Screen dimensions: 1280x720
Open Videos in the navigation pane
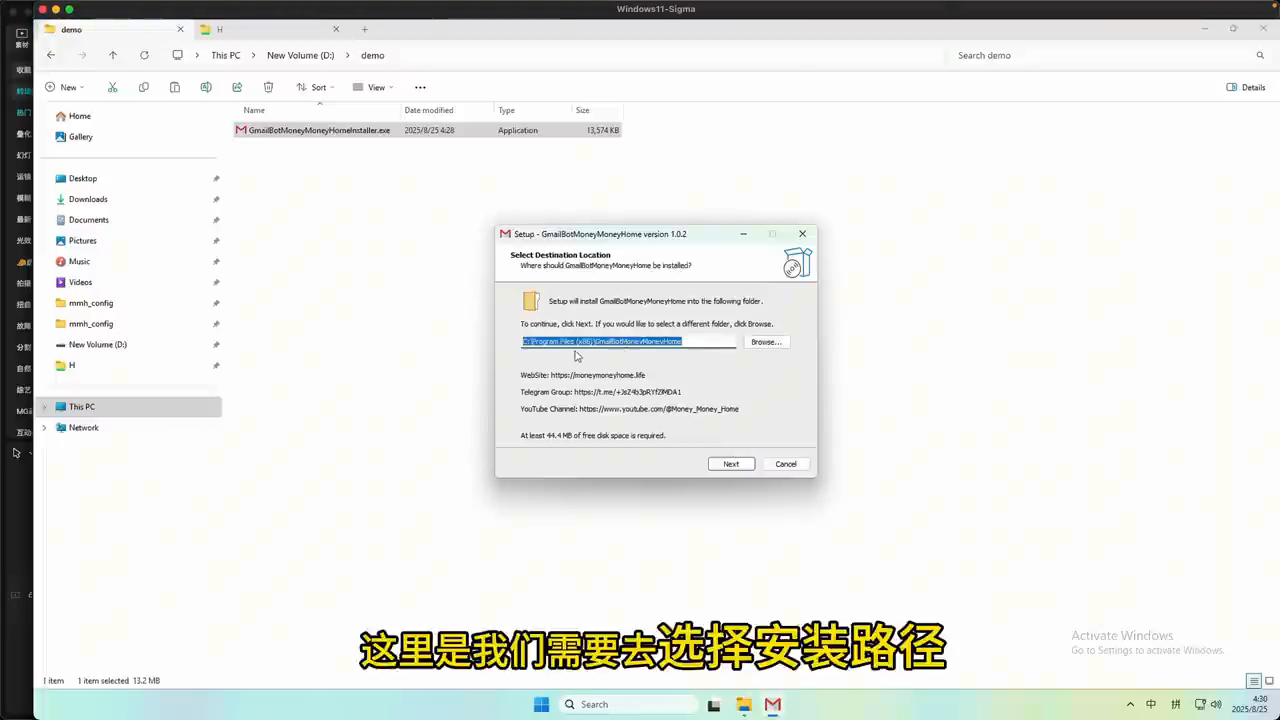coord(80,282)
